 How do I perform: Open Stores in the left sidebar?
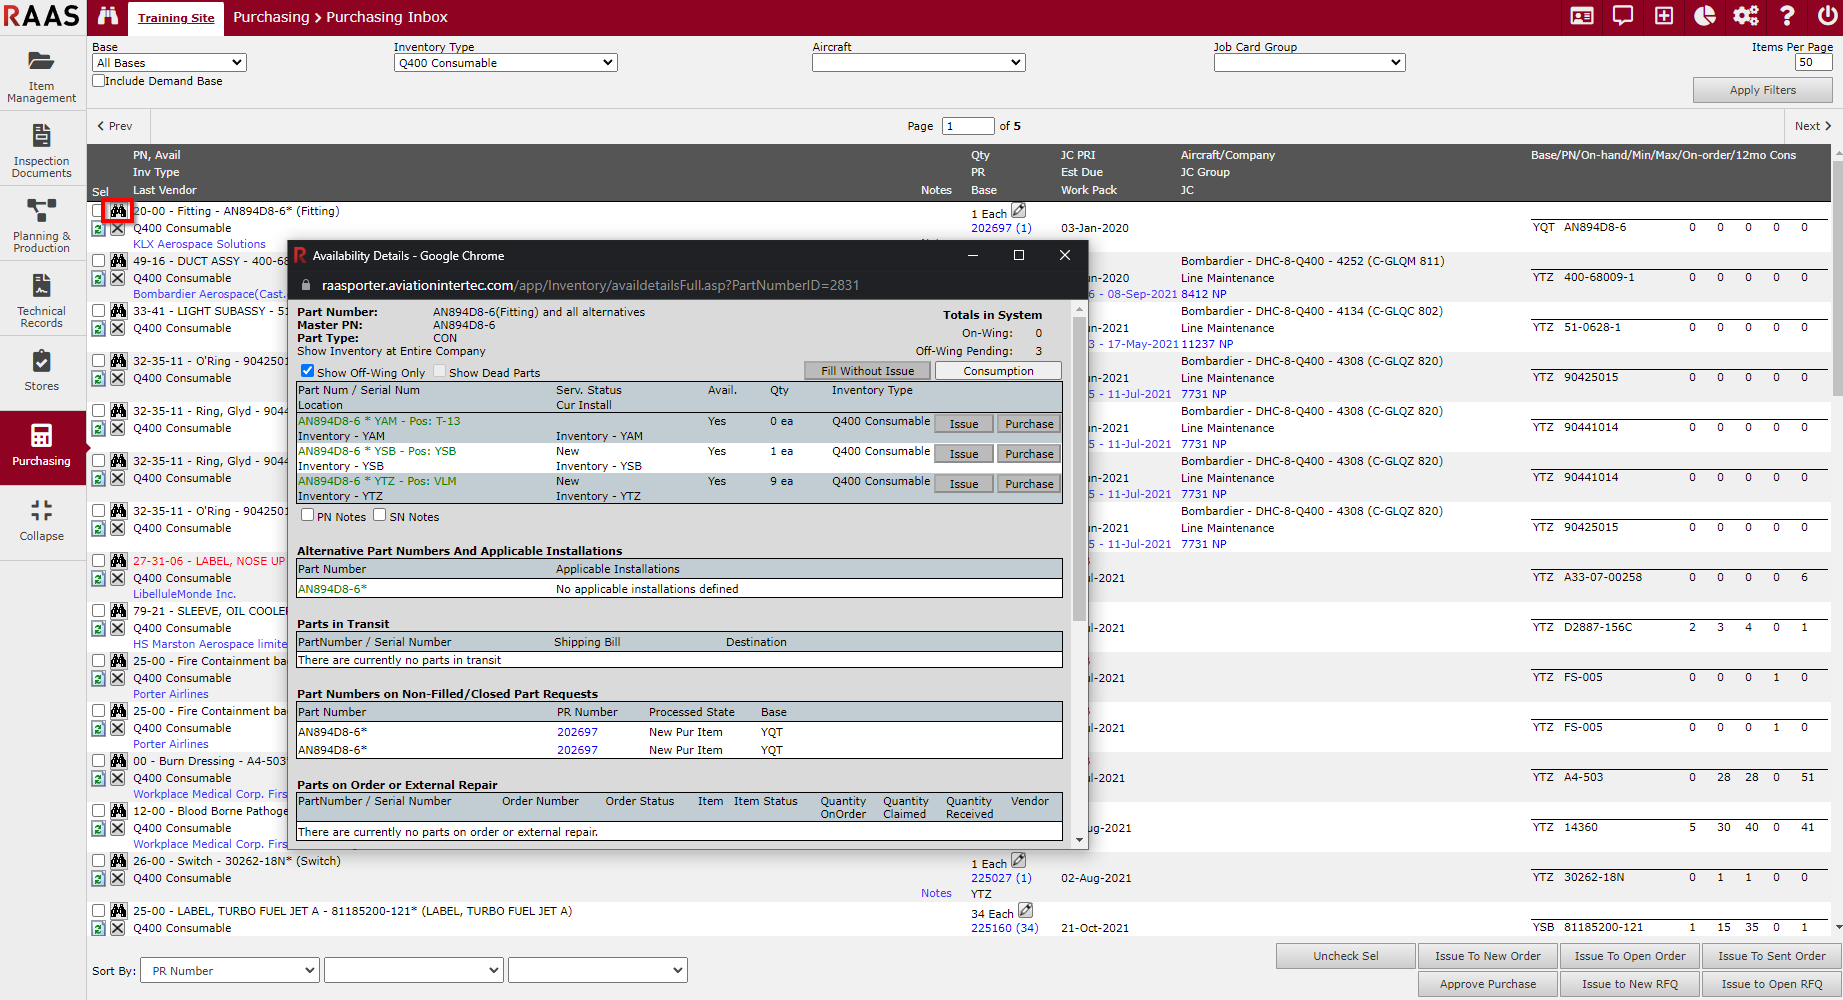(42, 370)
